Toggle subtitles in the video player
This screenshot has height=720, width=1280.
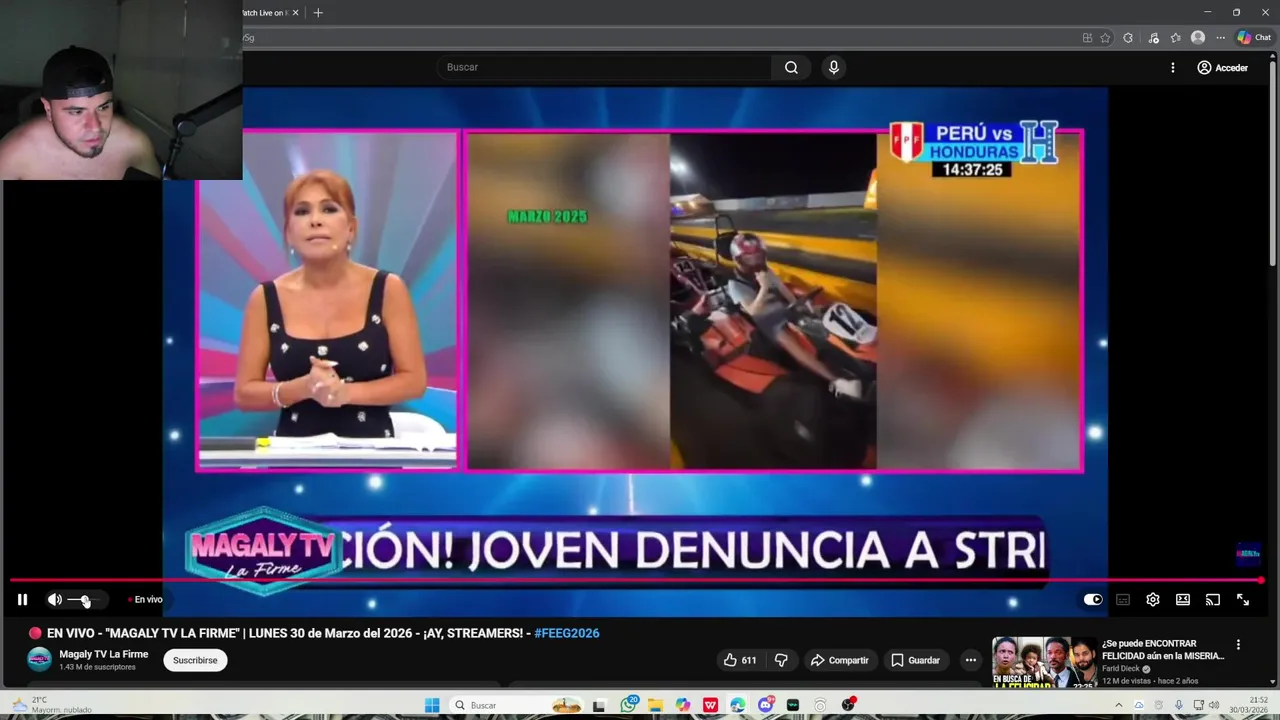(x=1123, y=599)
